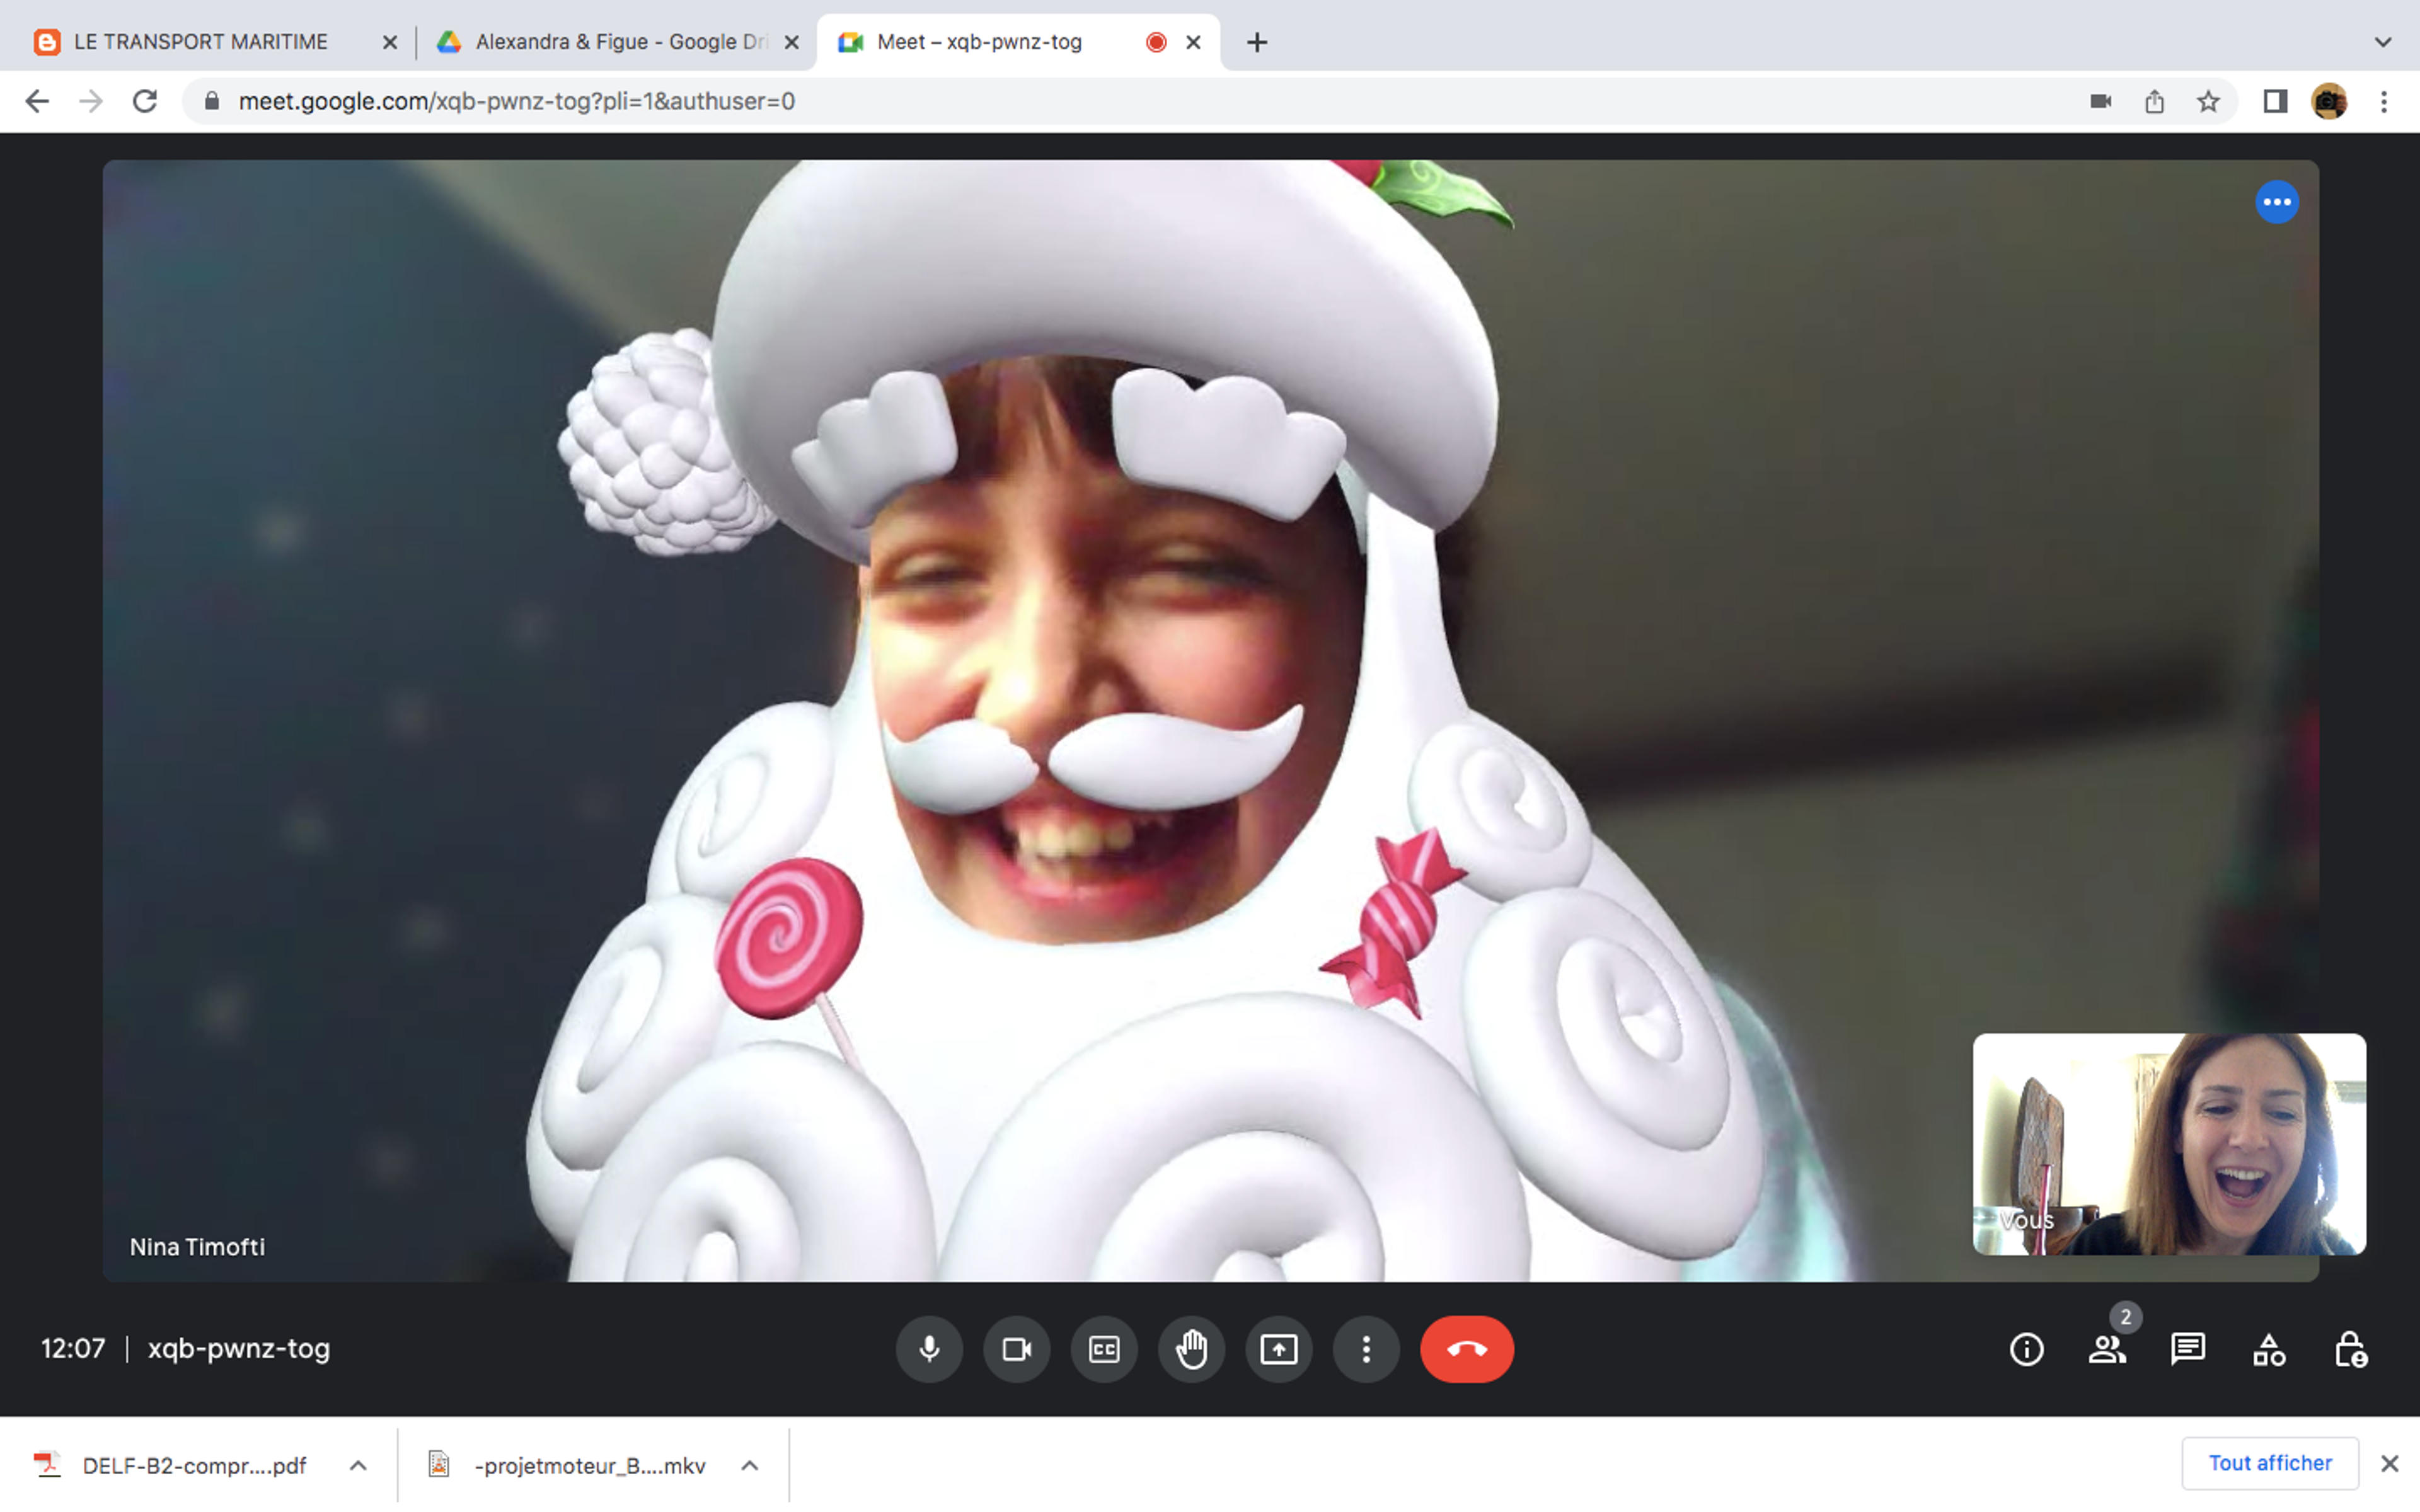
Task: Show the participants list
Action: [x=2107, y=1350]
